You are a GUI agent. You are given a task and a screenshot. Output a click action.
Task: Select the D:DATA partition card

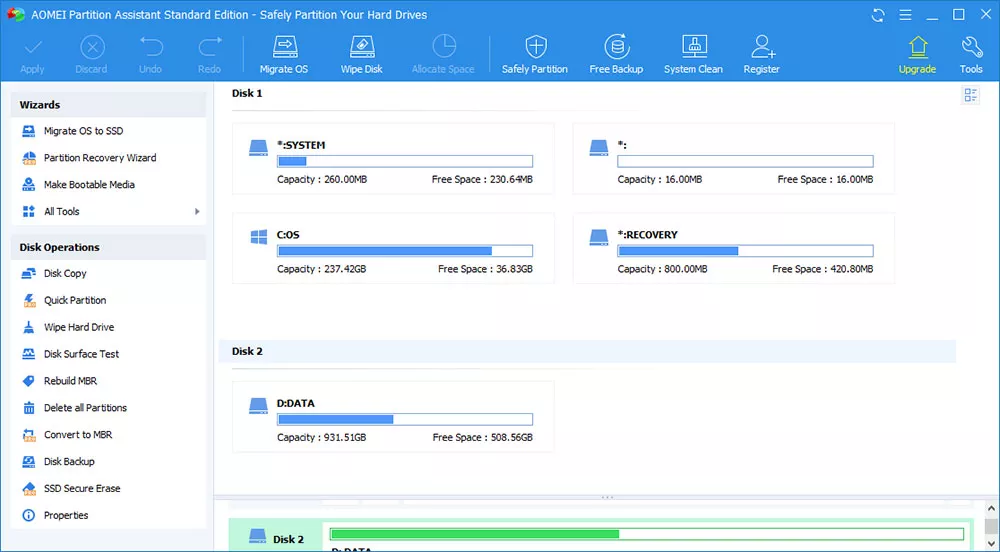[x=393, y=417]
